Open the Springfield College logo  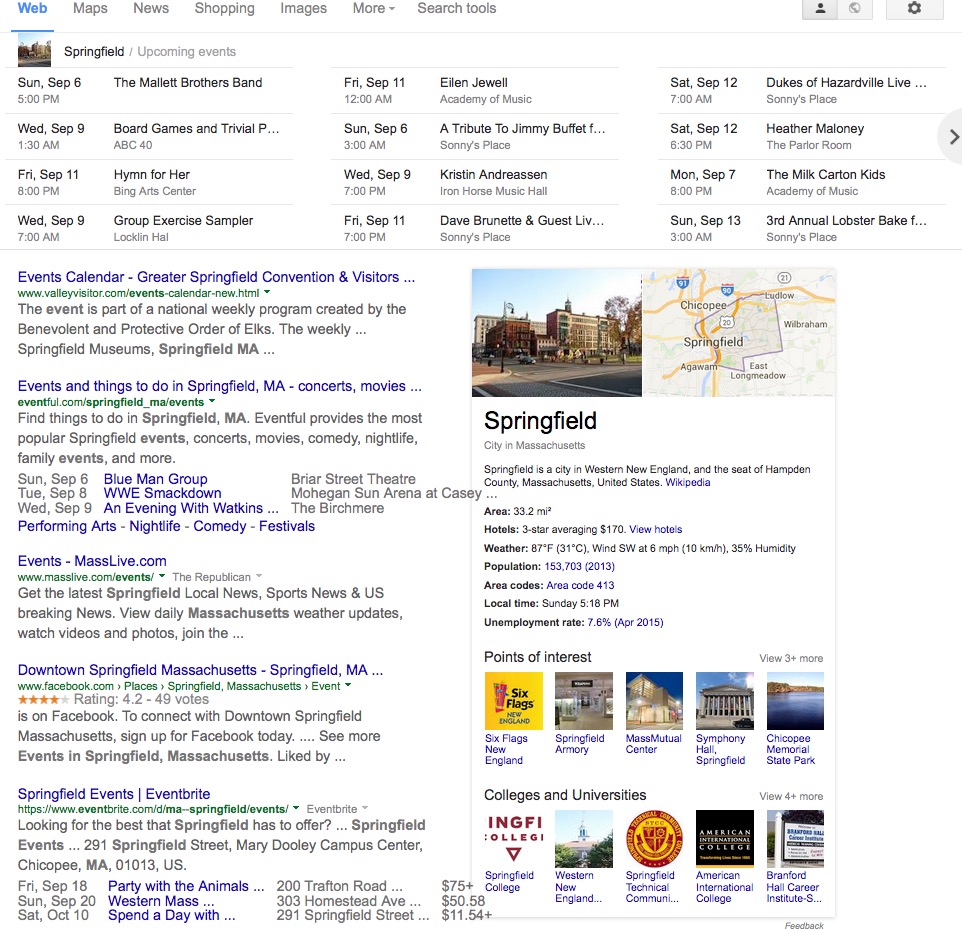(x=514, y=839)
